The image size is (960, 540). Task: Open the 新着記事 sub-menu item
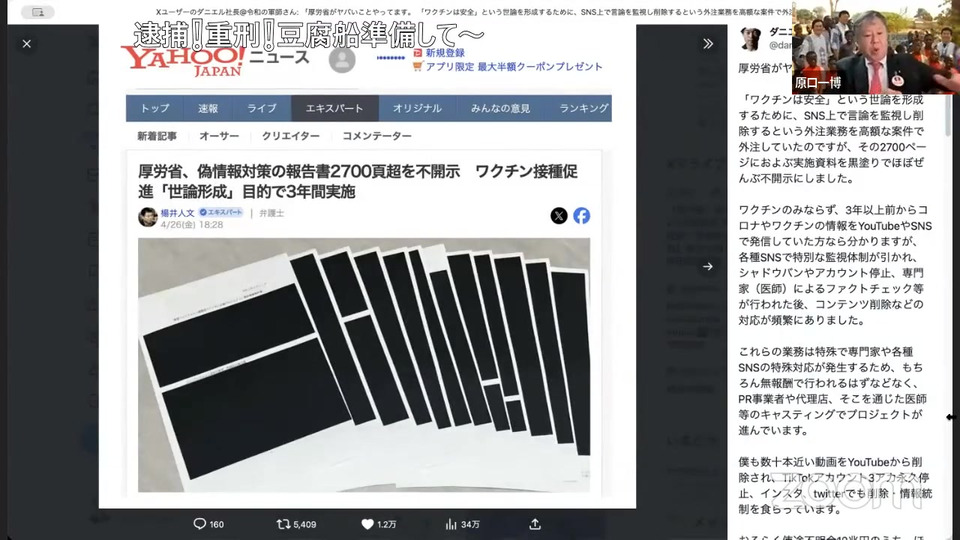click(x=157, y=136)
